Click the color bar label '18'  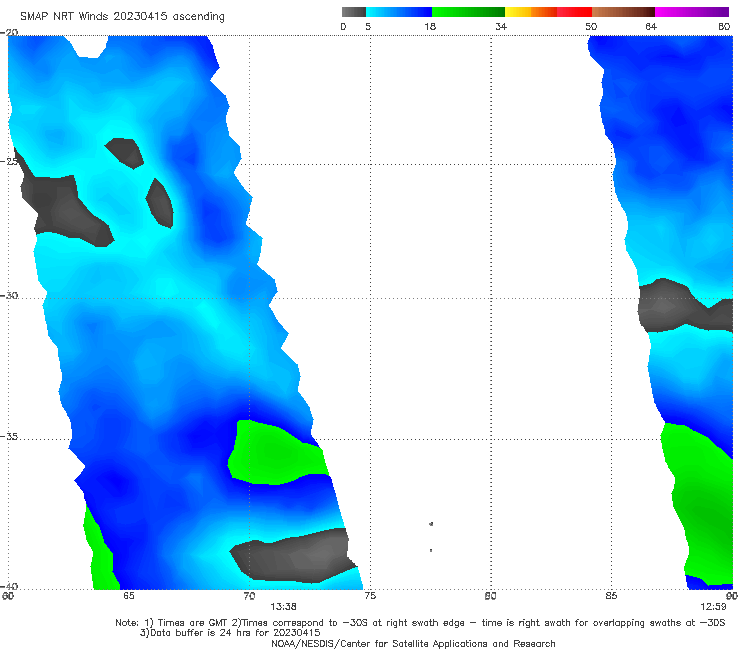pos(430,26)
